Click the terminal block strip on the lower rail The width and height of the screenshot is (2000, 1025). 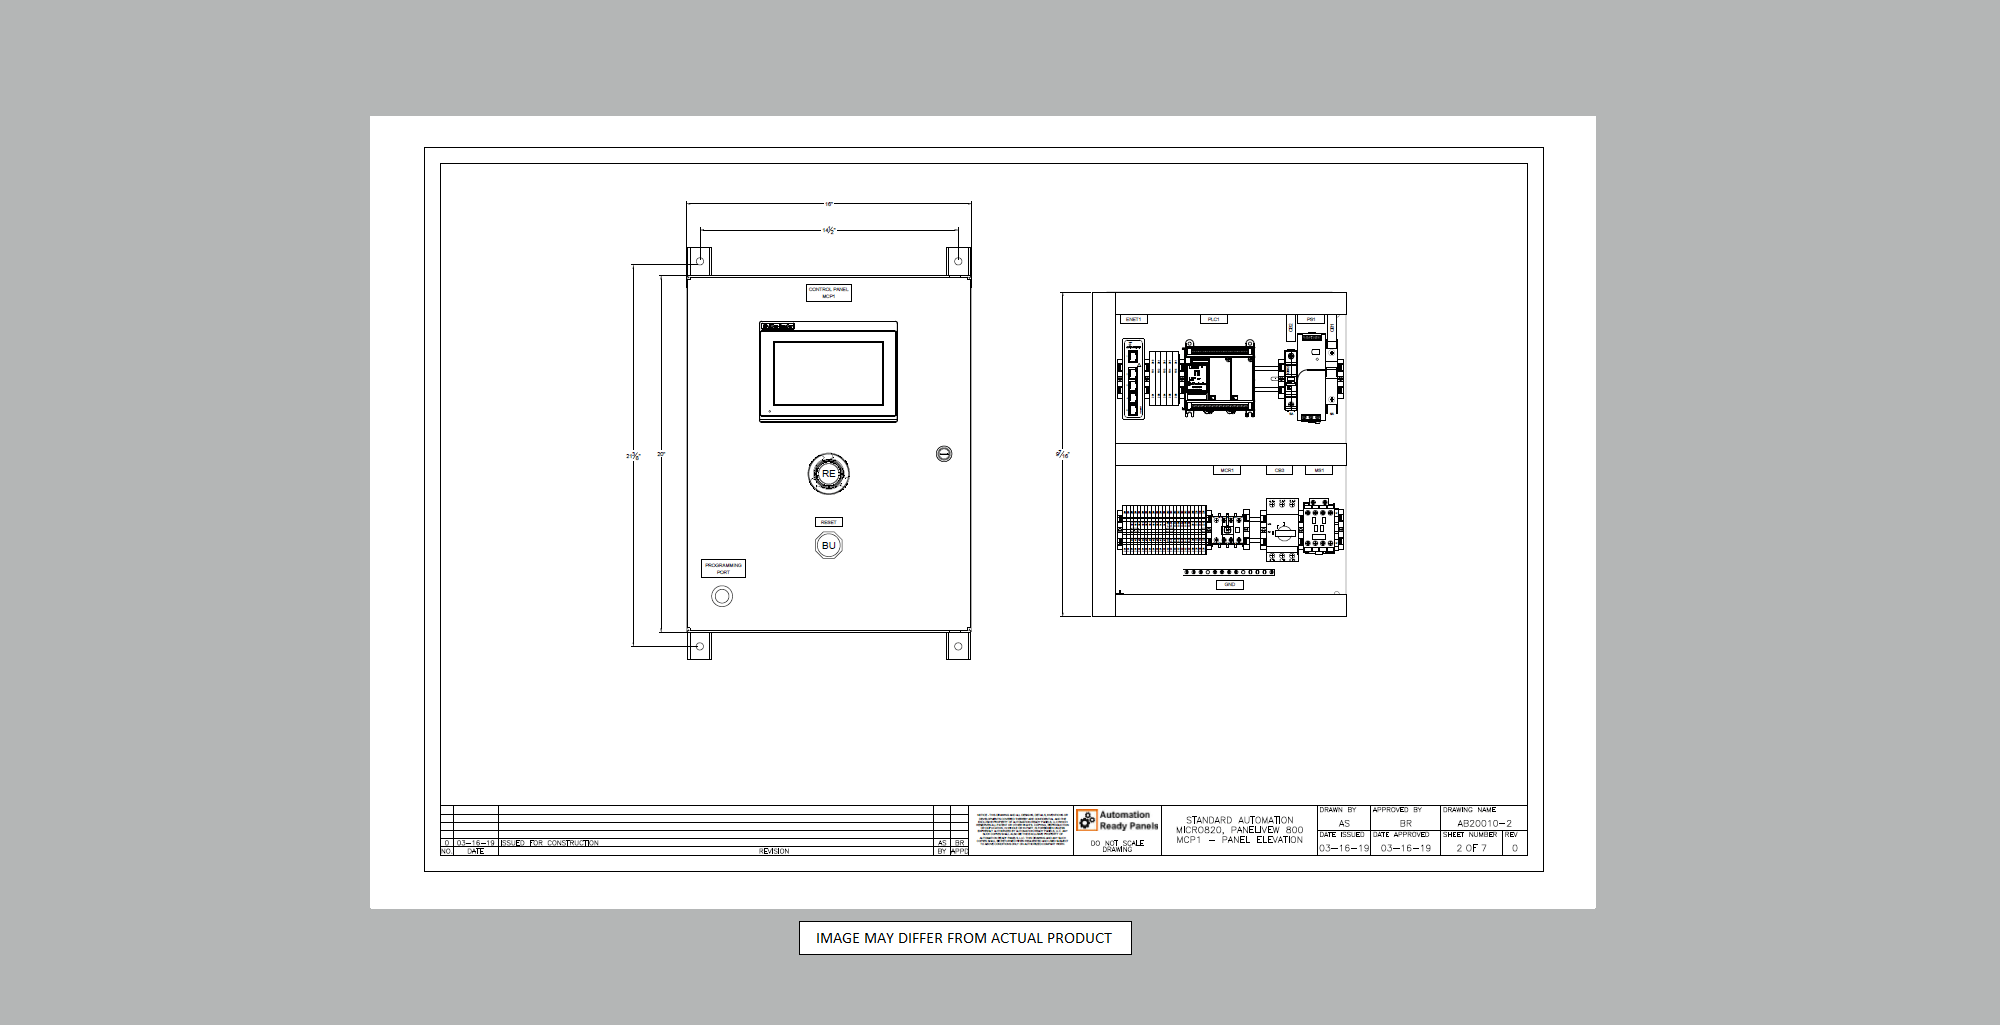[x=1163, y=529]
